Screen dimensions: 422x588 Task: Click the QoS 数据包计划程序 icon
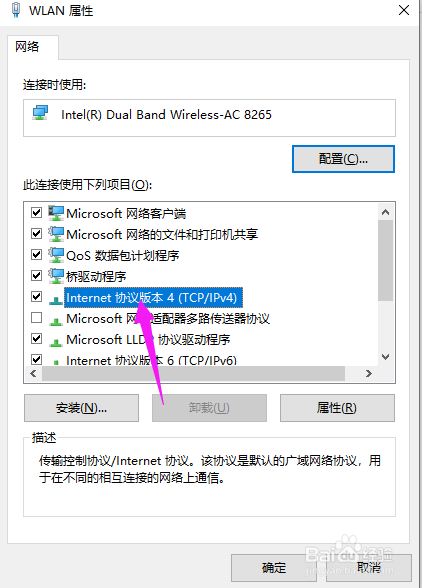(x=56, y=255)
